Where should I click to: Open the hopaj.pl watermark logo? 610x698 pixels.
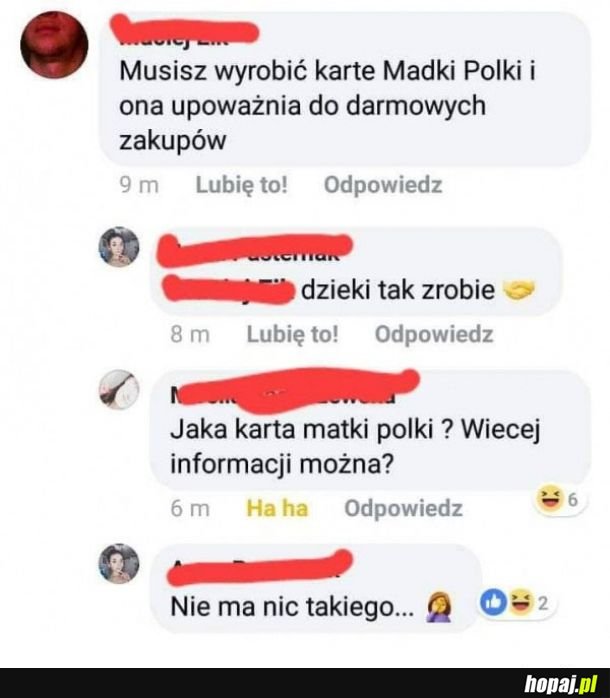(x=561, y=683)
